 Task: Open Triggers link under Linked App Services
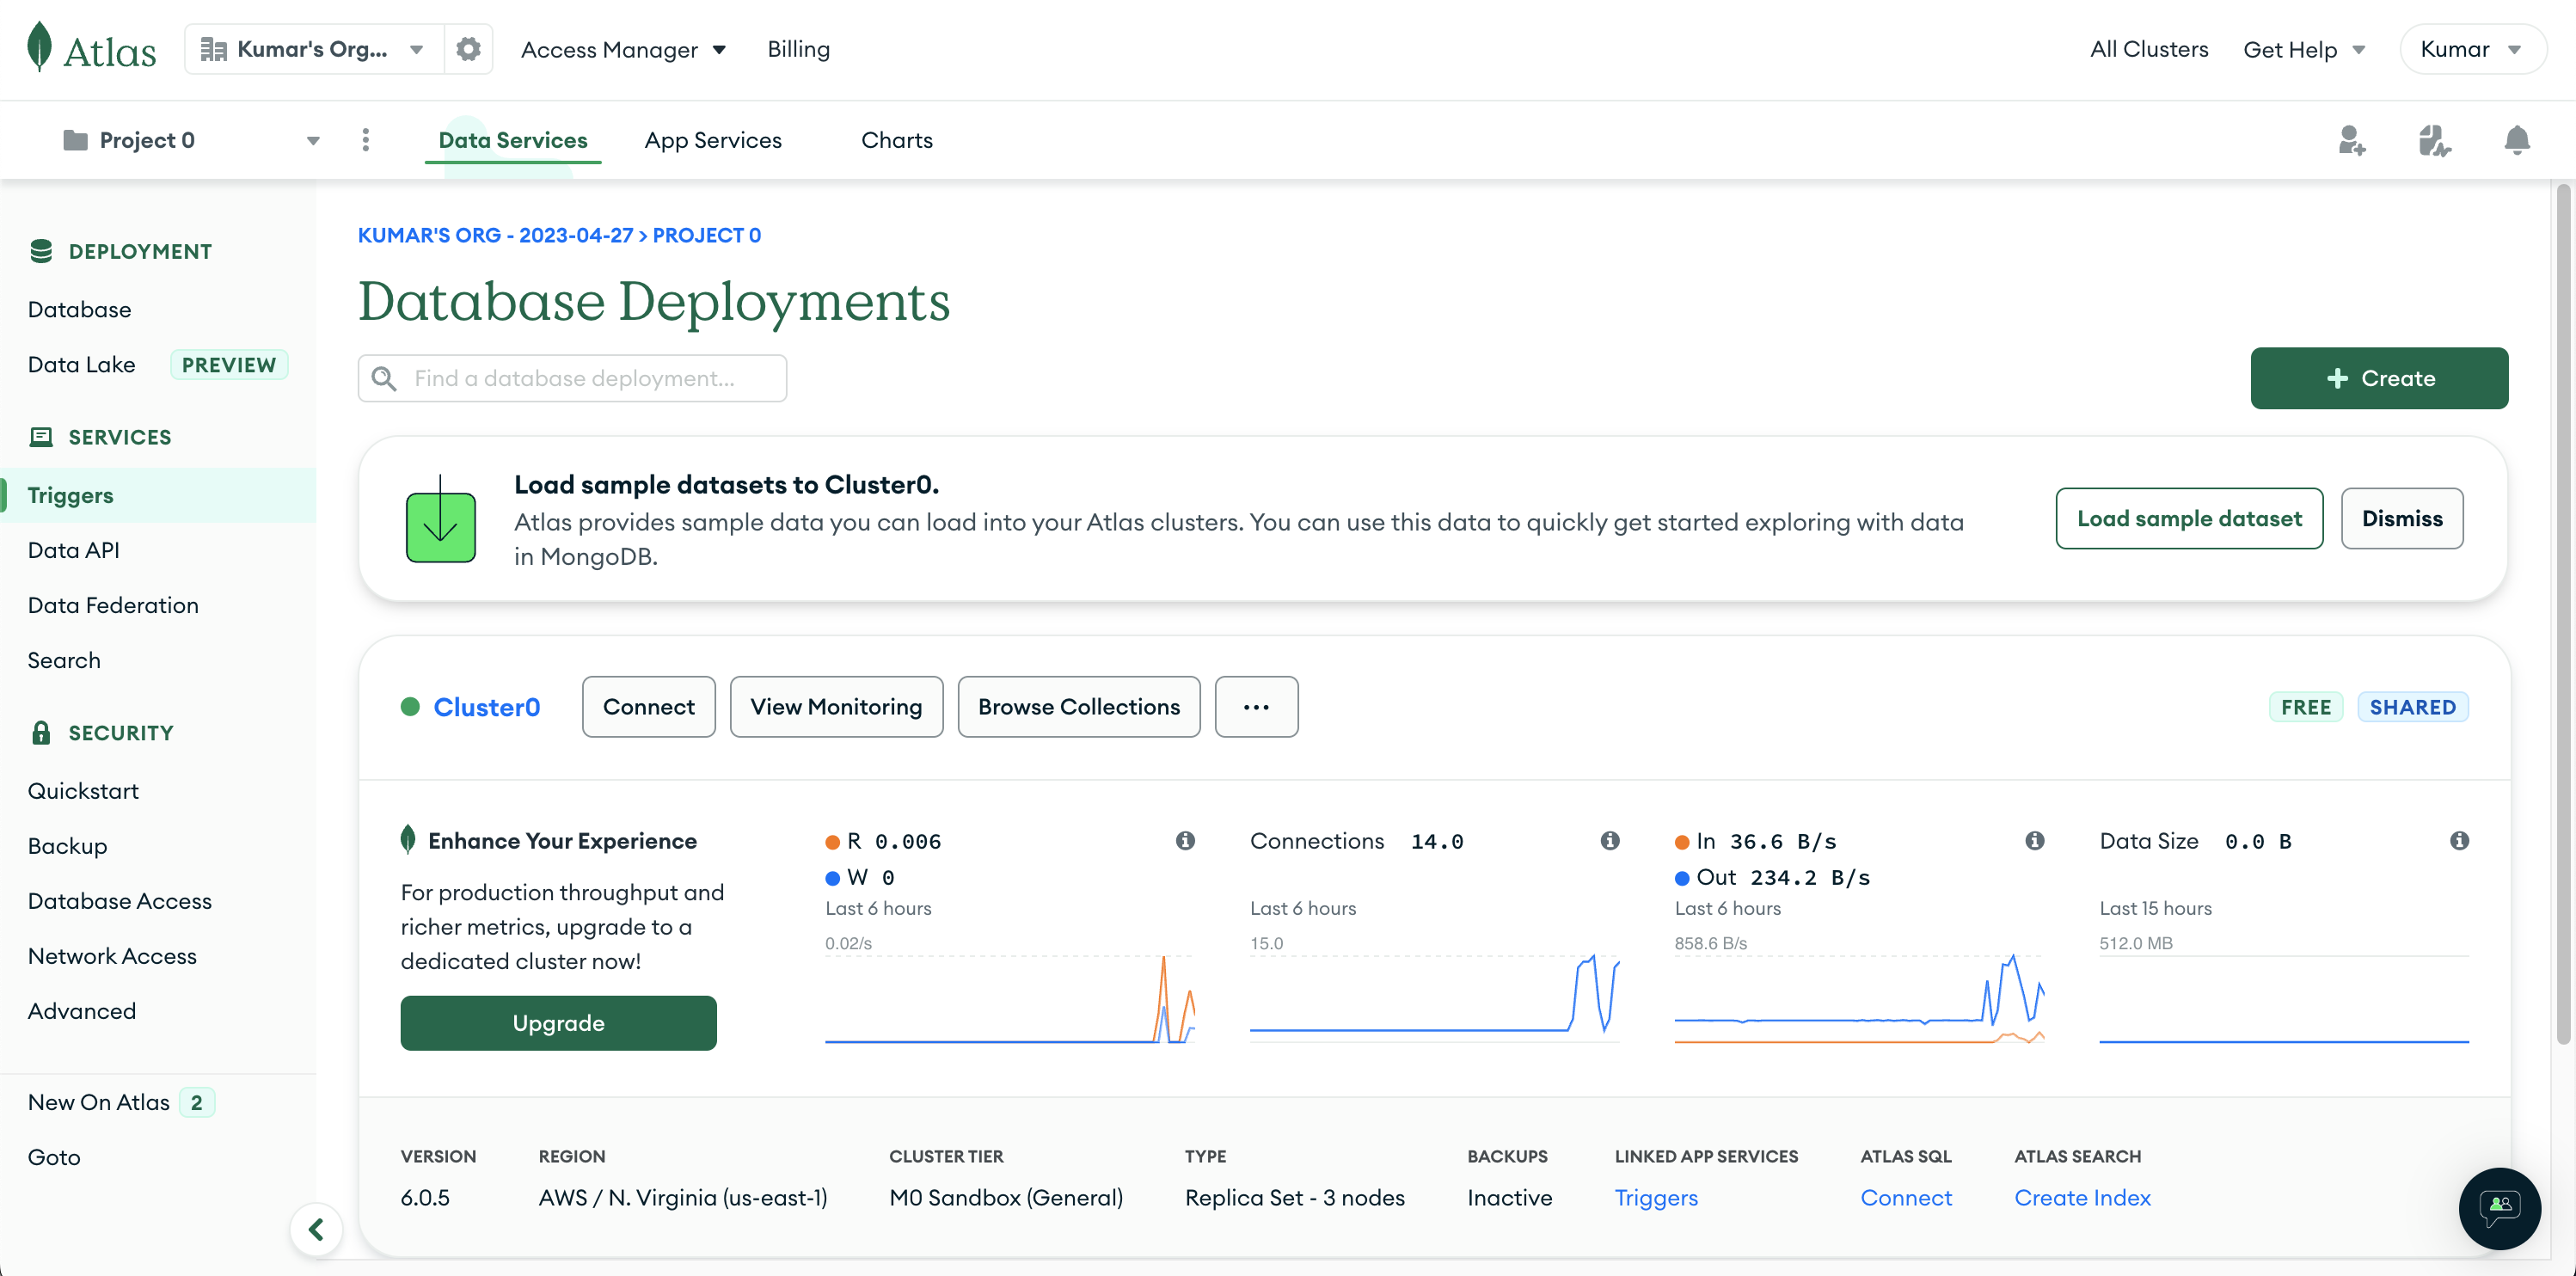pyautogui.click(x=1656, y=1198)
